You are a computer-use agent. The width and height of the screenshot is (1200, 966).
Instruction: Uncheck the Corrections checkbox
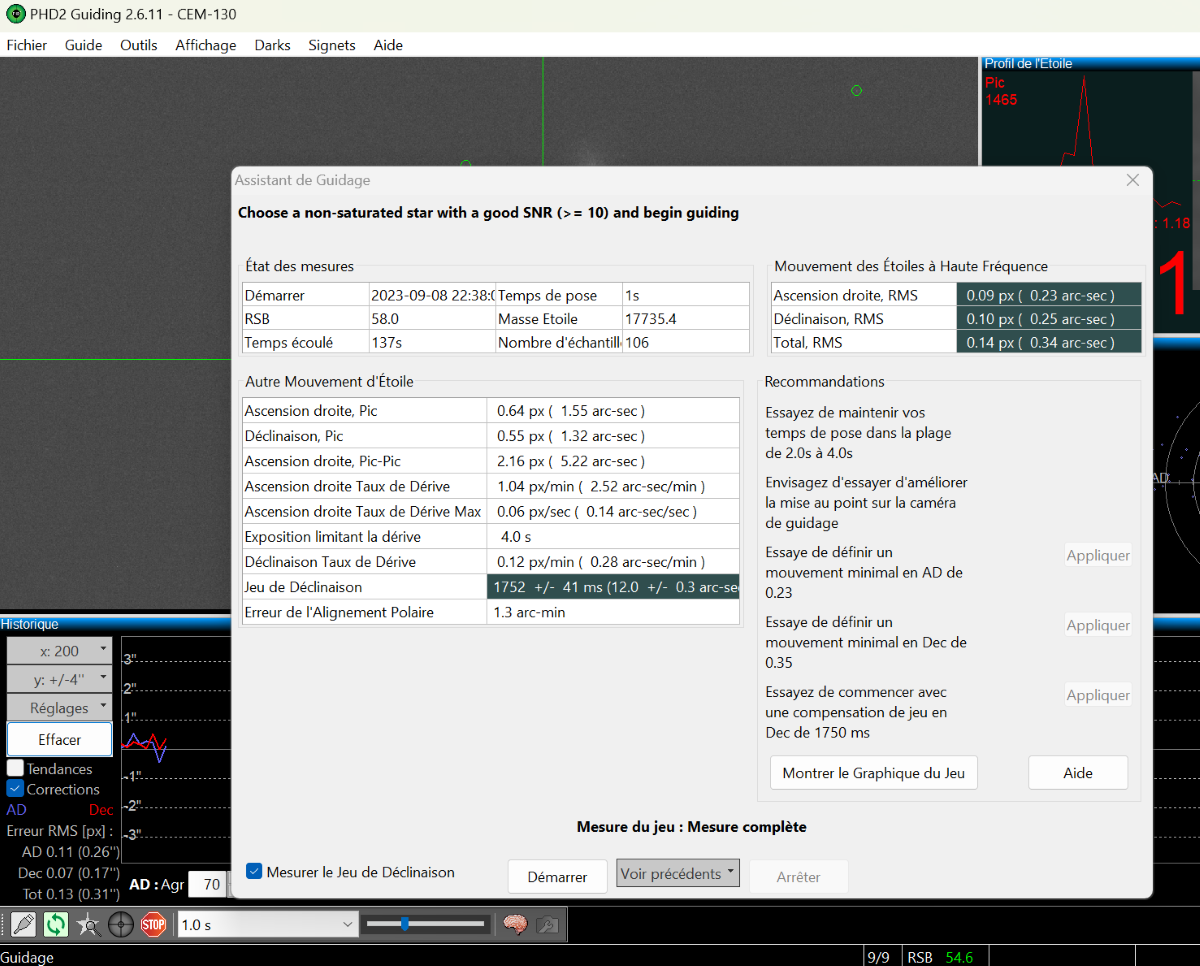tap(16, 789)
